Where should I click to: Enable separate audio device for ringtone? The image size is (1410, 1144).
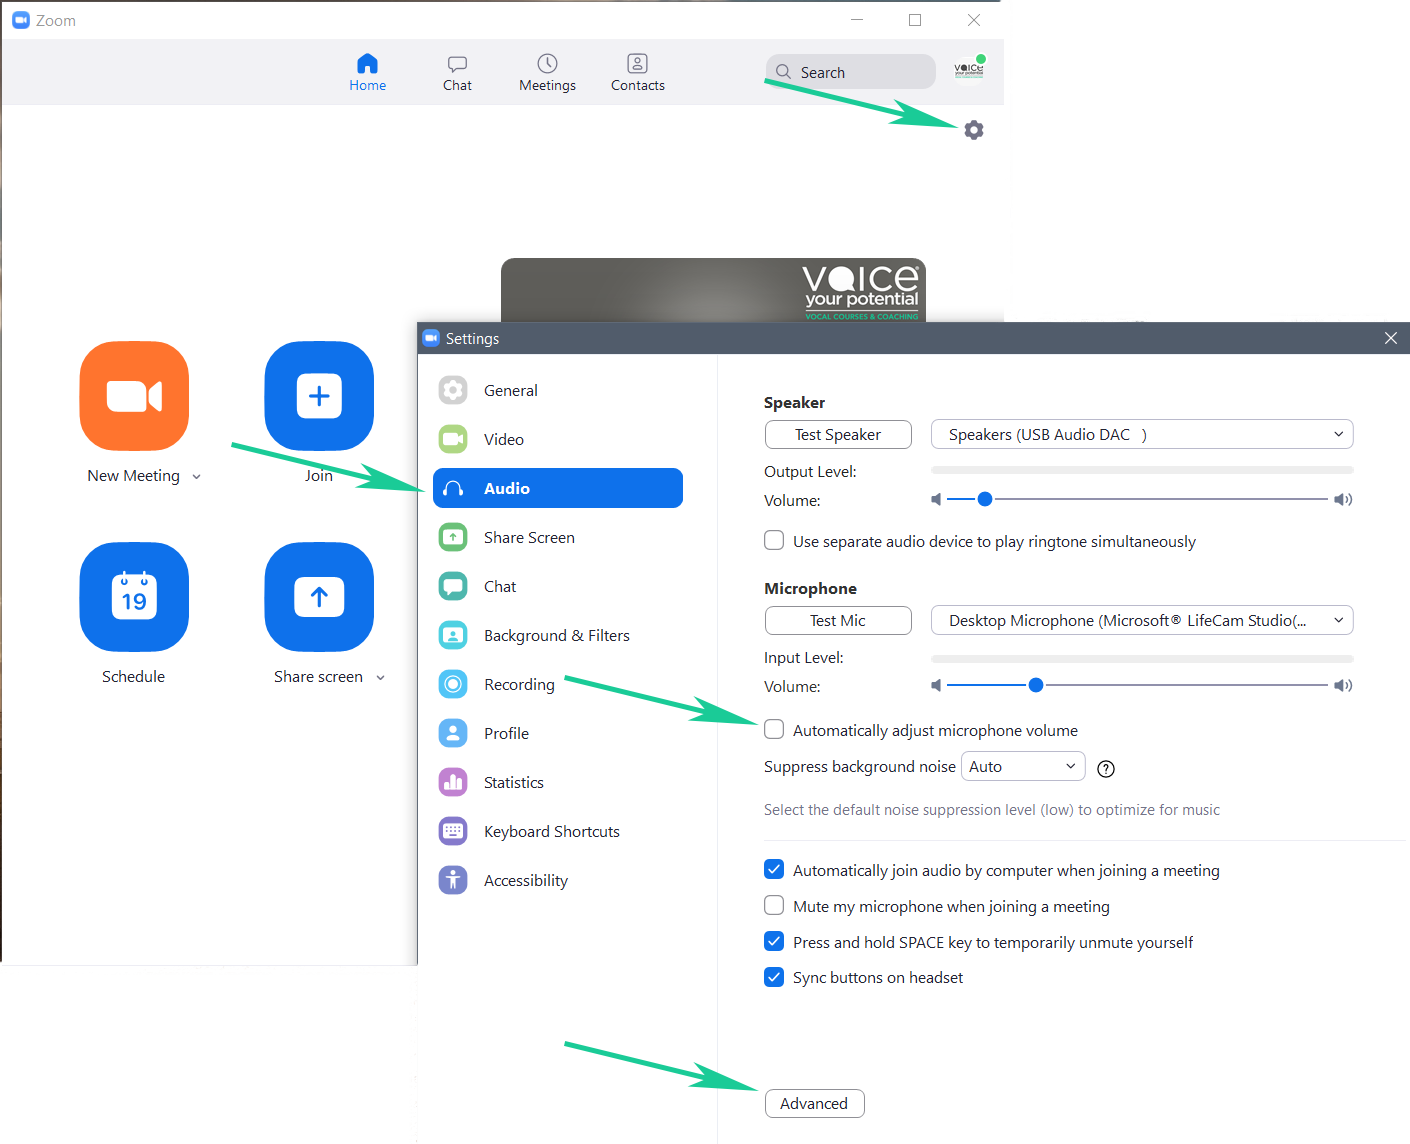(774, 540)
